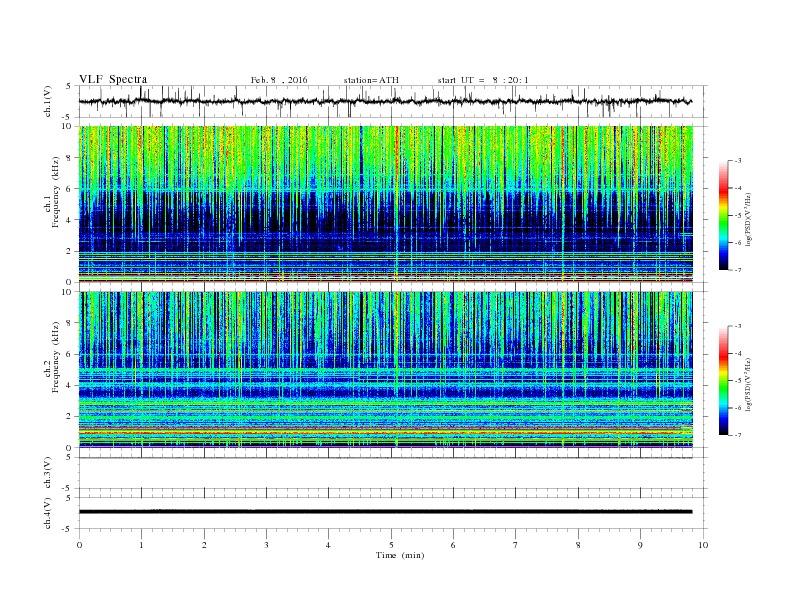Select the date text "Feb. 8, 2016"
Screen dimensions: 792x612
[x=279, y=80]
